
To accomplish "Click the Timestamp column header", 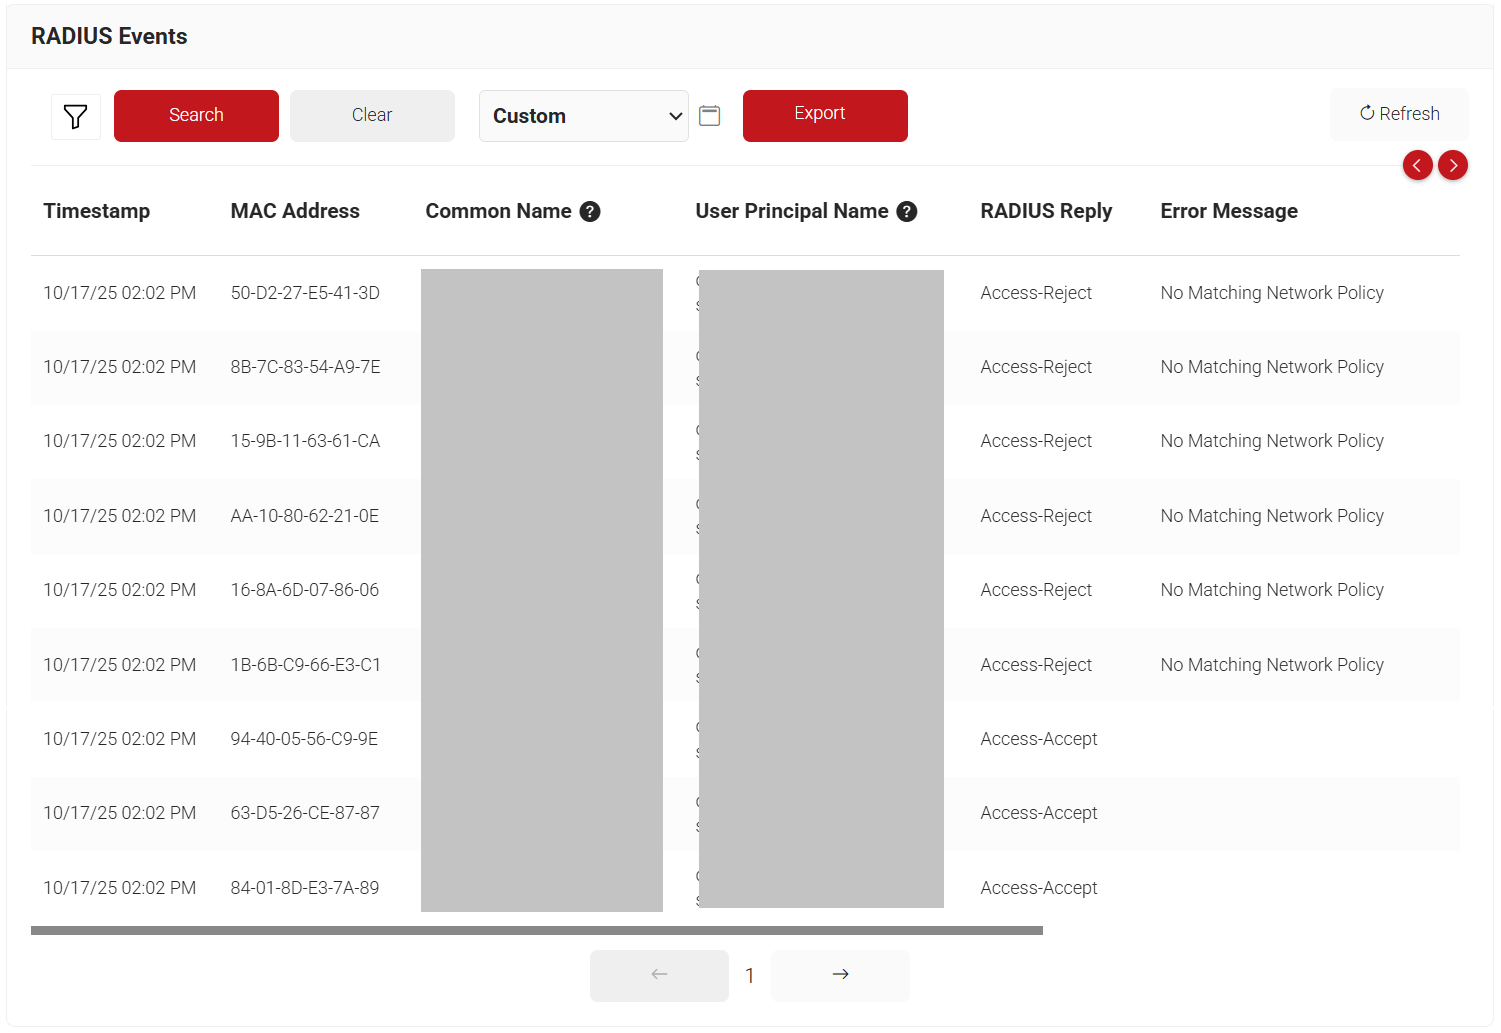I will [x=97, y=211].
